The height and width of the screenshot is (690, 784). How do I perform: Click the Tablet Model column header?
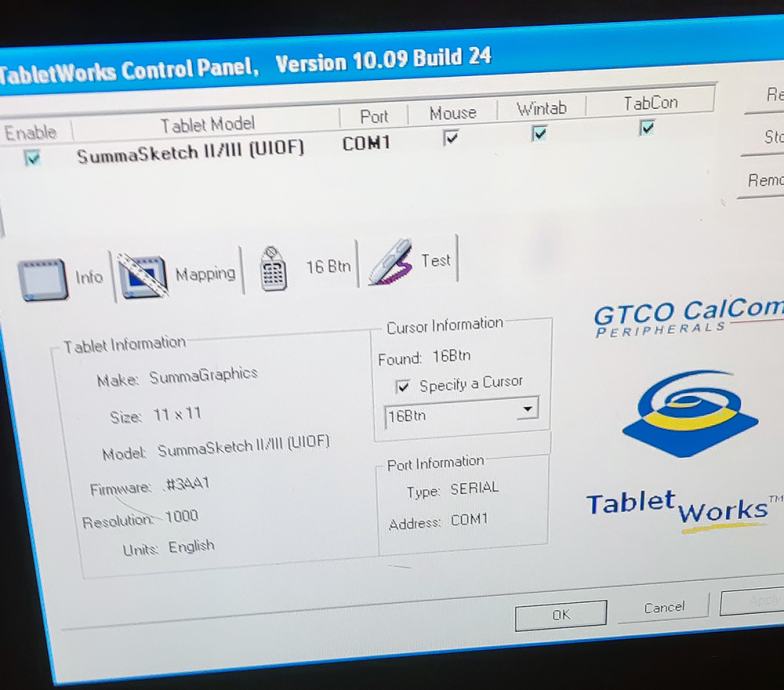pyautogui.click(x=208, y=124)
